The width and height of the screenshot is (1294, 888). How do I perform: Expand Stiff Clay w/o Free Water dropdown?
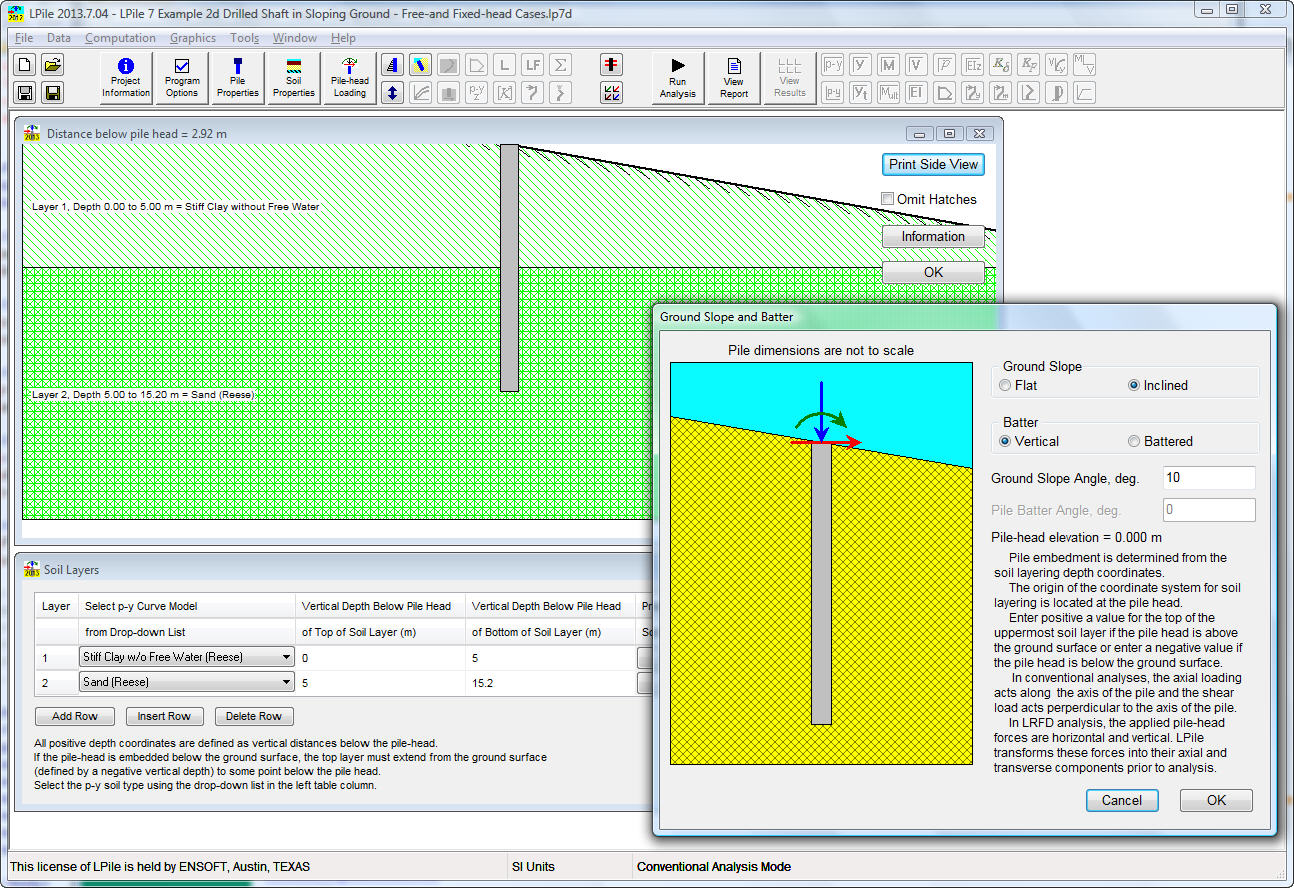287,657
